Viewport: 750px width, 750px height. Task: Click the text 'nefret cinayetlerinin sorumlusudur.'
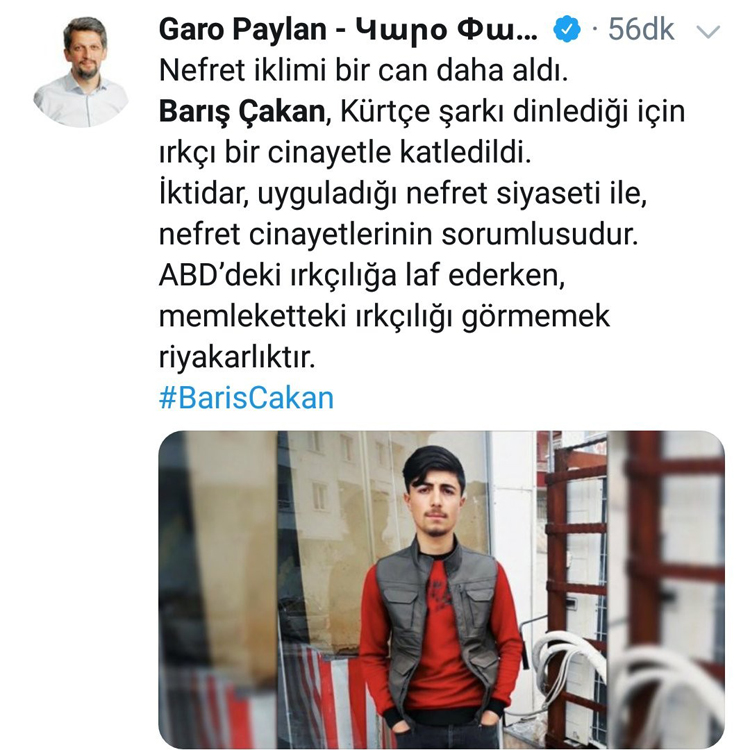[398, 235]
